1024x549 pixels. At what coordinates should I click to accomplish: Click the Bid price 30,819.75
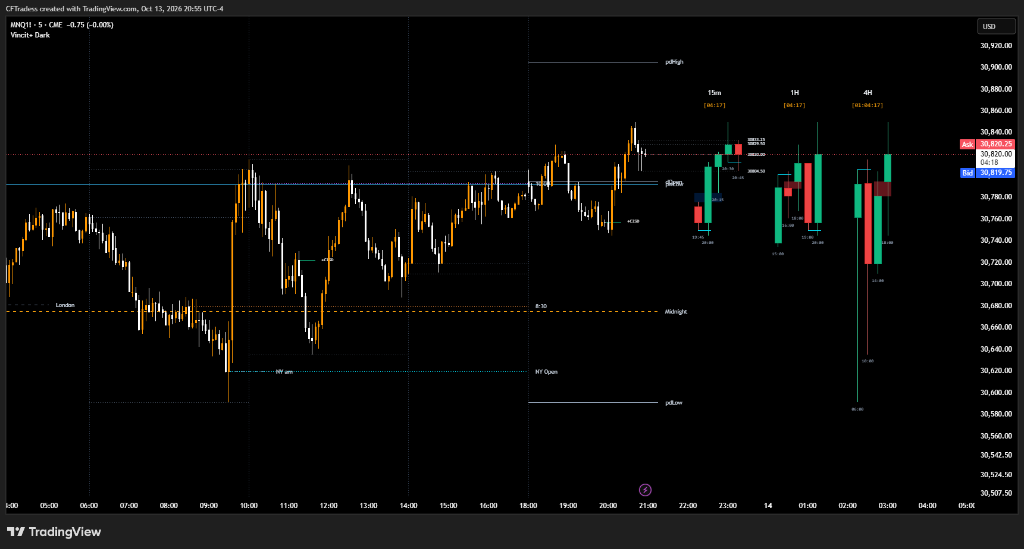coord(995,173)
